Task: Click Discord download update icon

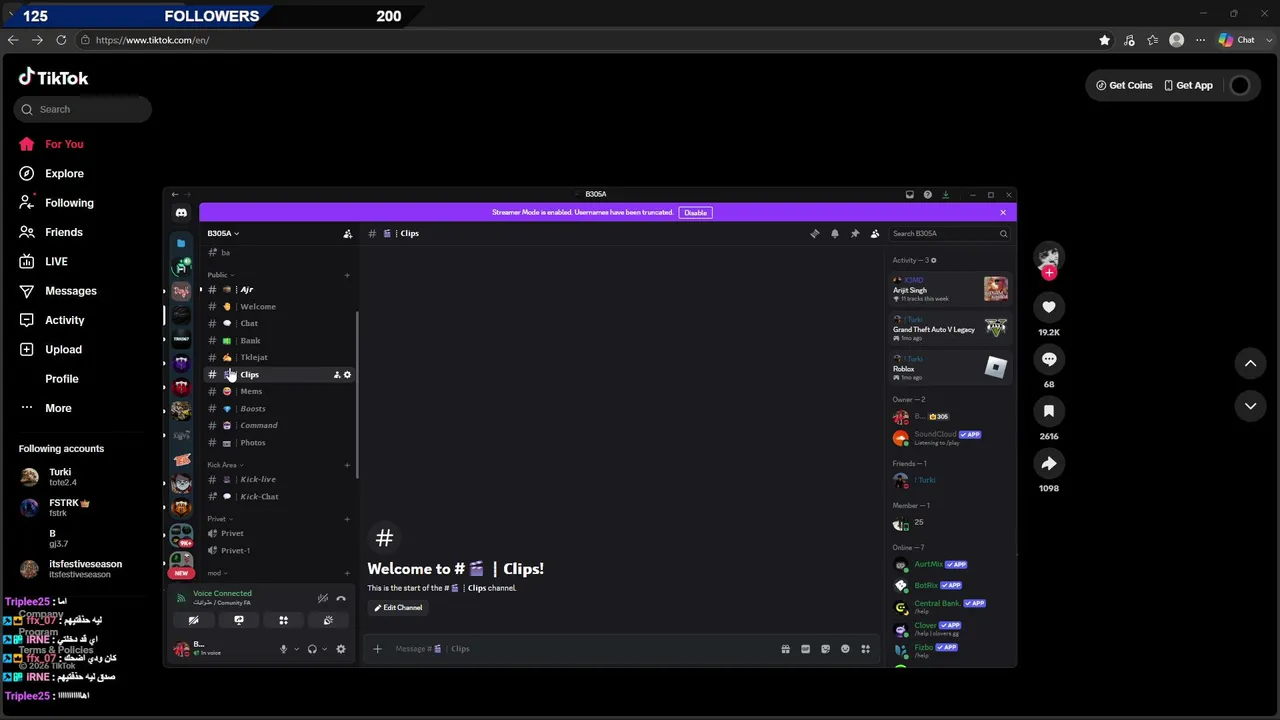Action: (x=945, y=195)
